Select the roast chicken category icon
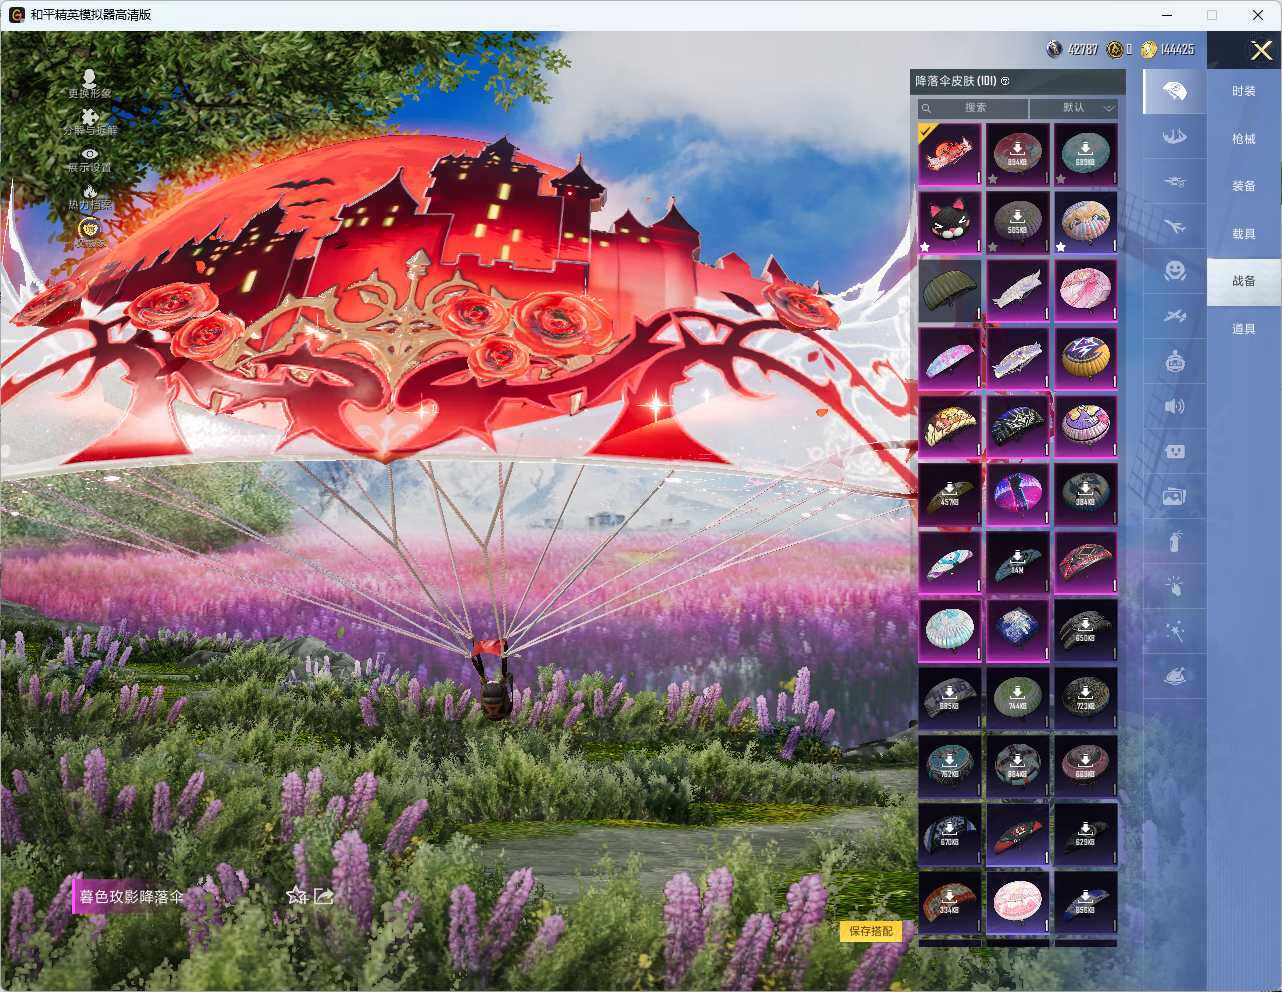Screen dimensions: 1282x992 click(x=1175, y=677)
